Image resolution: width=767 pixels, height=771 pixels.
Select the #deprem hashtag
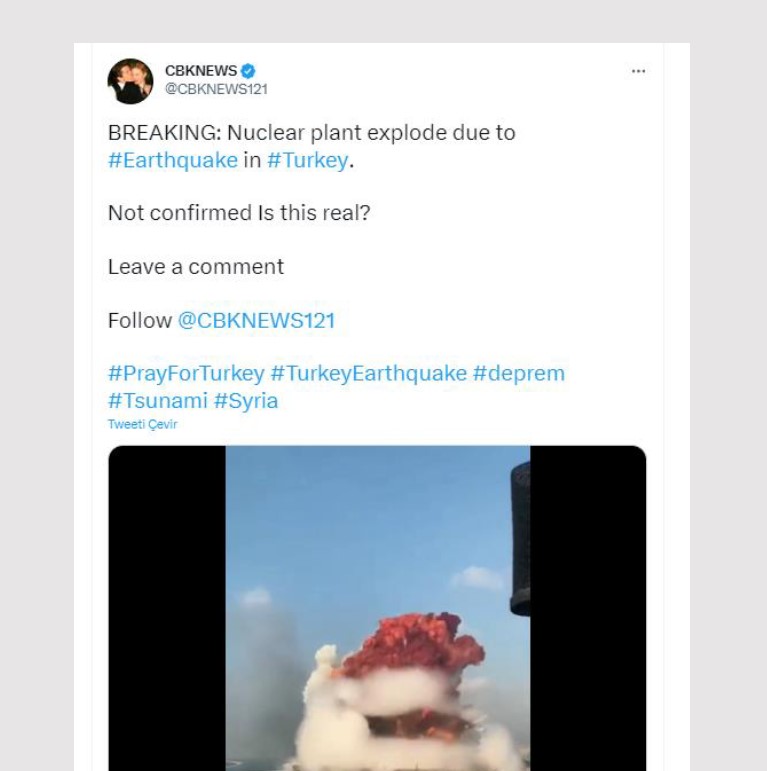click(x=518, y=373)
